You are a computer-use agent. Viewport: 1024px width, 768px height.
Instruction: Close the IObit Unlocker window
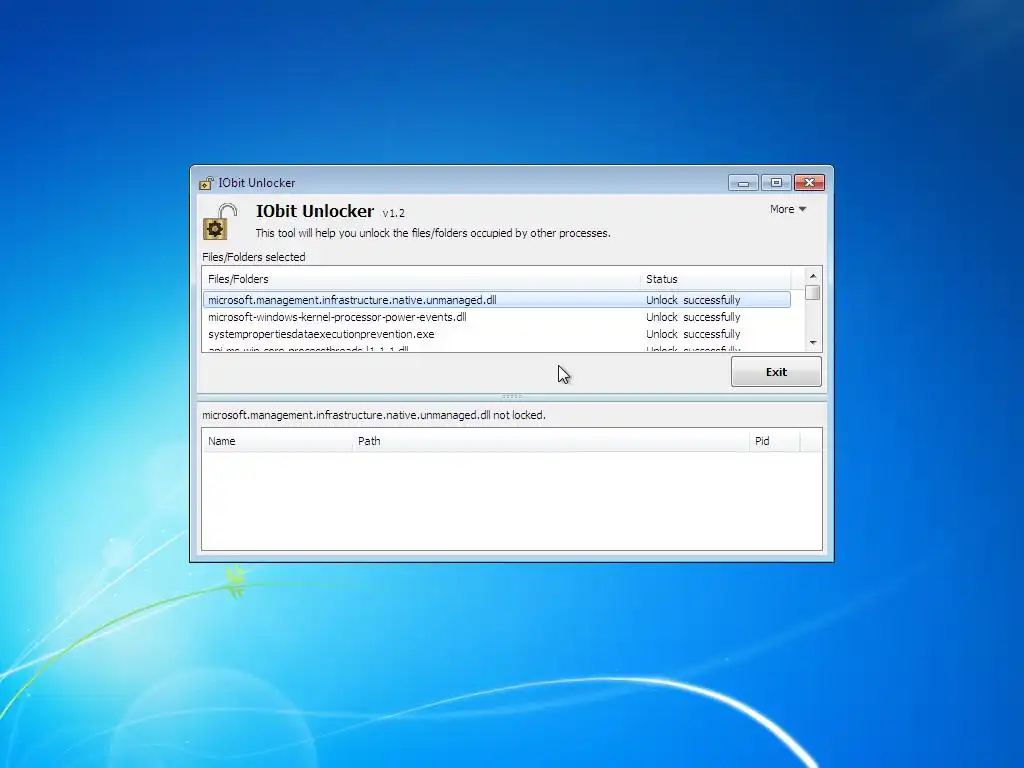809,183
